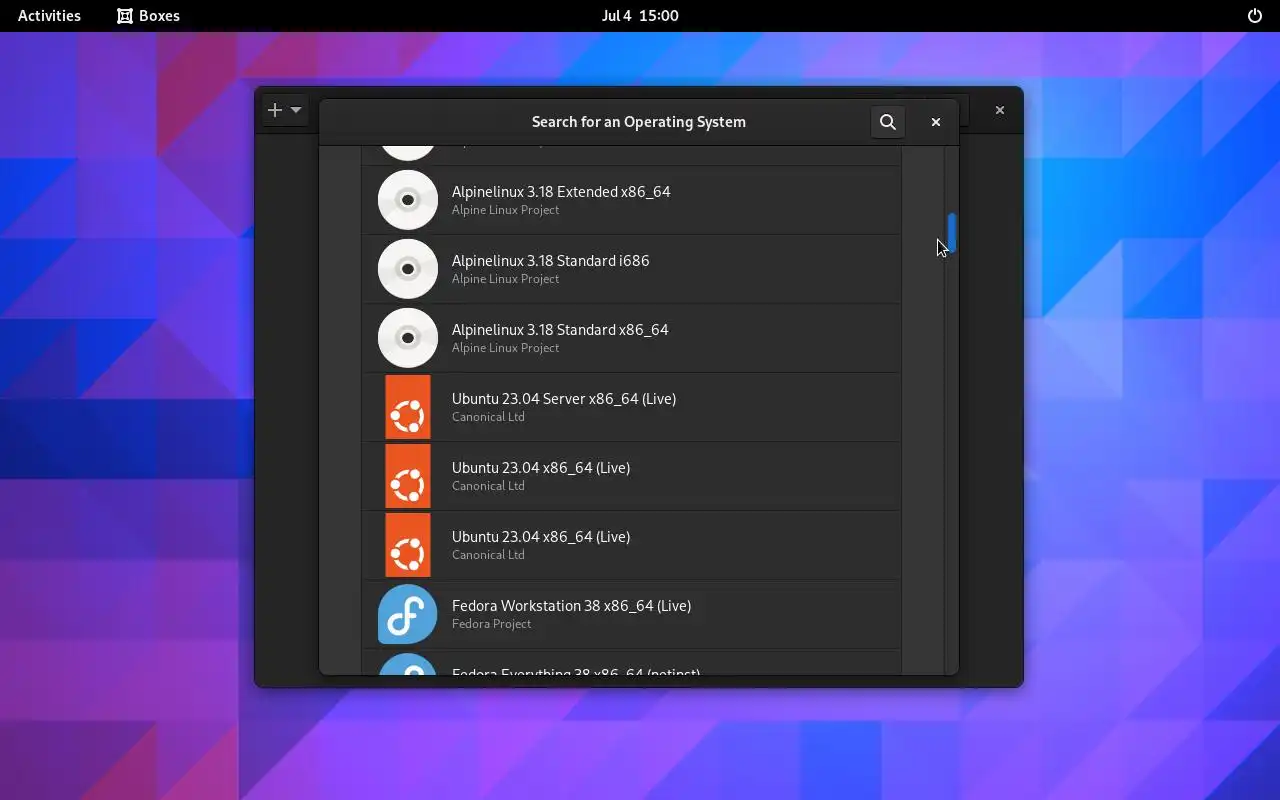Image resolution: width=1280 pixels, height=800 pixels.
Task: Click the disc icon for Alpinelinux 3.18 Standard x86_64
Action: [408, 338]
